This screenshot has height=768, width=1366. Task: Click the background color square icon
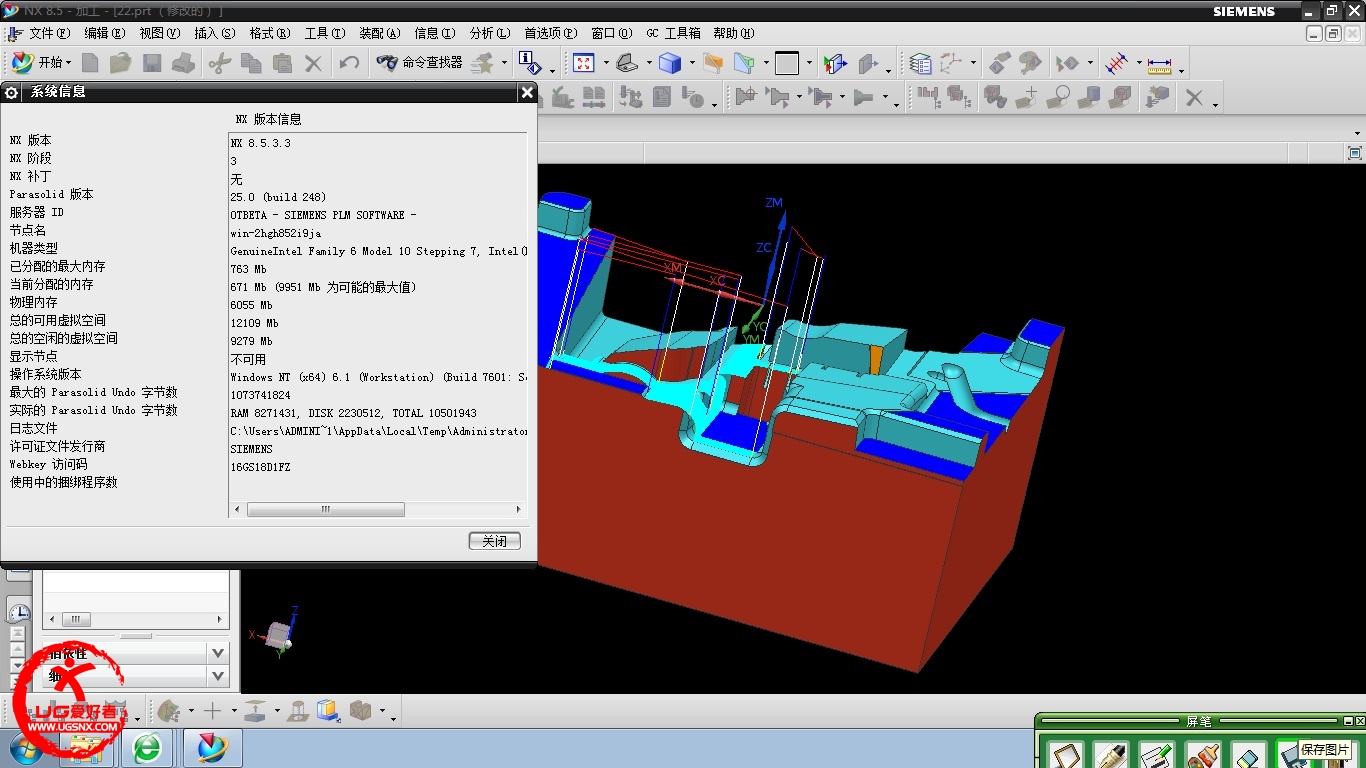click(787, 63)
